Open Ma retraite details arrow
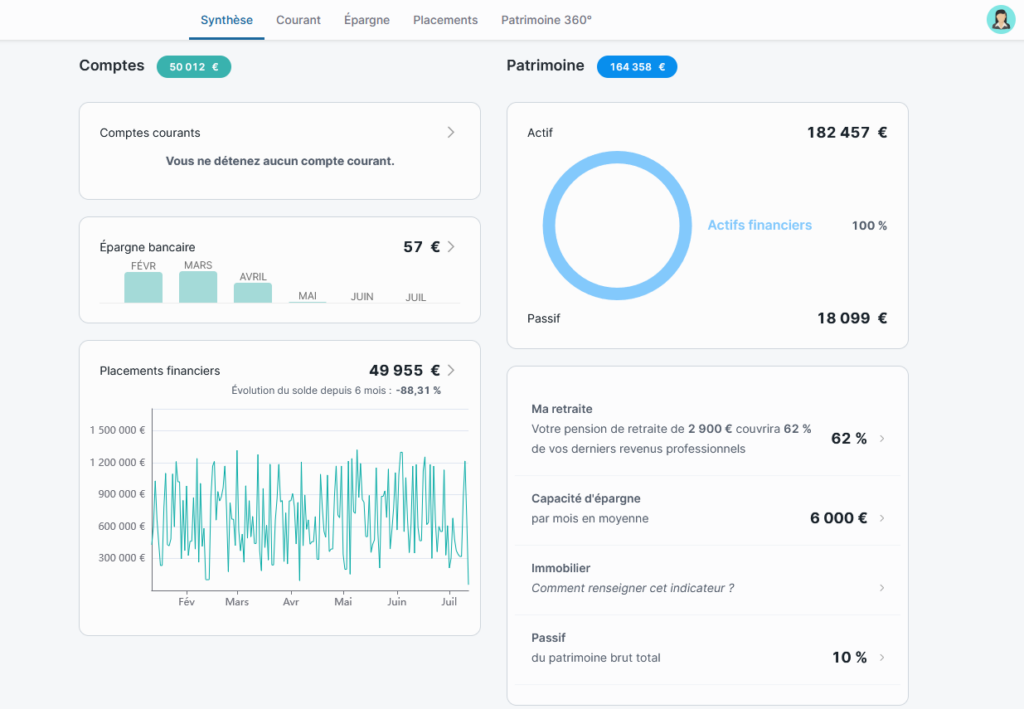 tap(881, 438)
